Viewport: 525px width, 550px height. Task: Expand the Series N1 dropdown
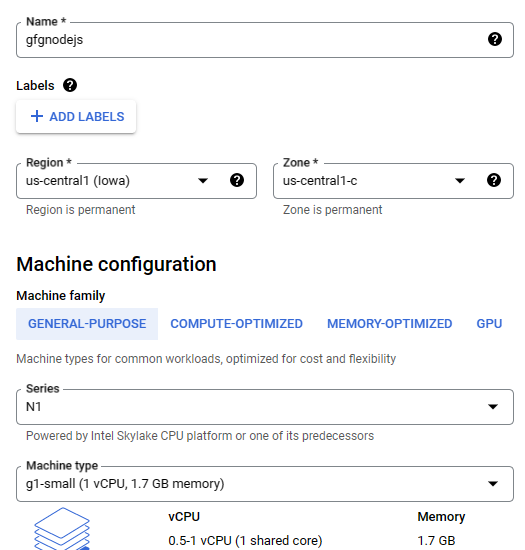pos(493,407)
